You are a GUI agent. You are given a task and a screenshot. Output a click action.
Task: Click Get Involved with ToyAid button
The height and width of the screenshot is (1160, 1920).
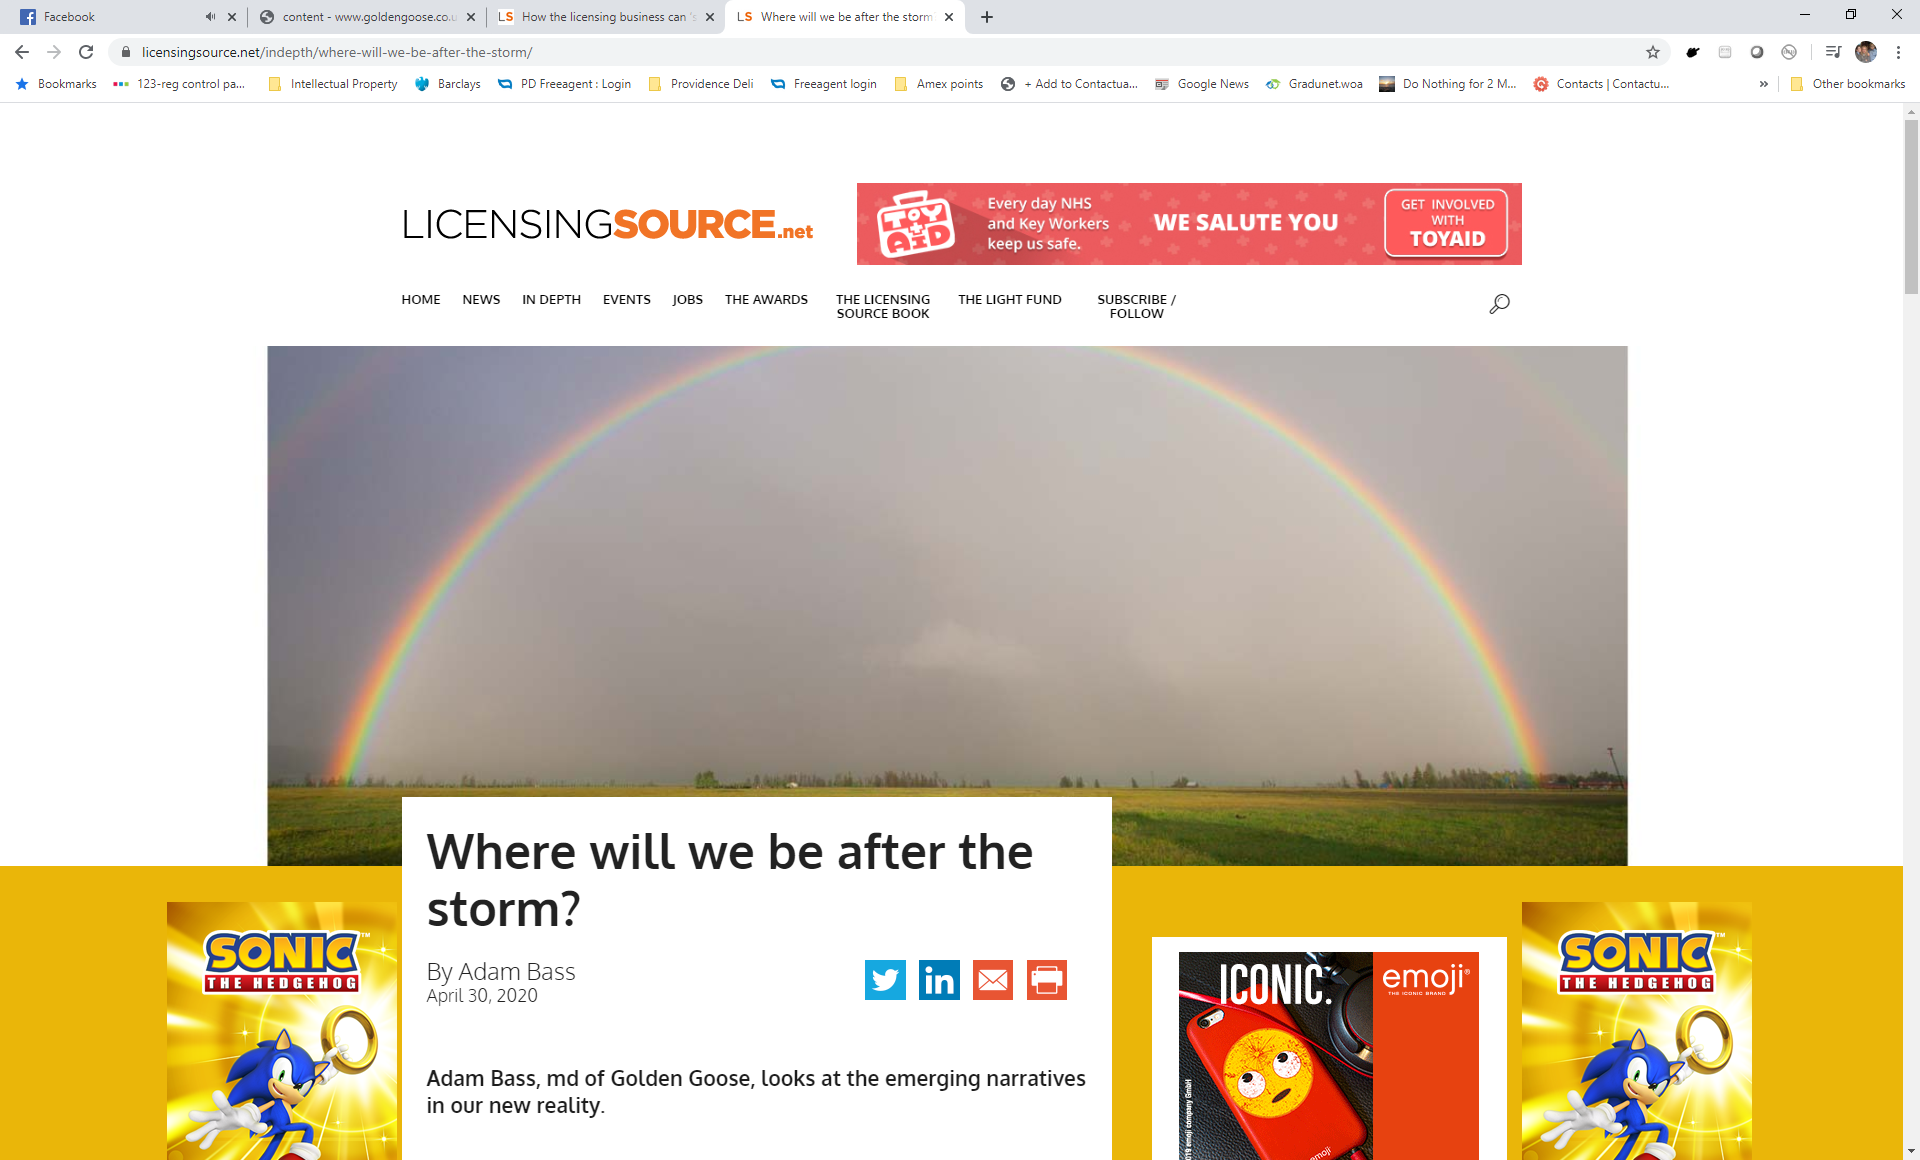1447,223
